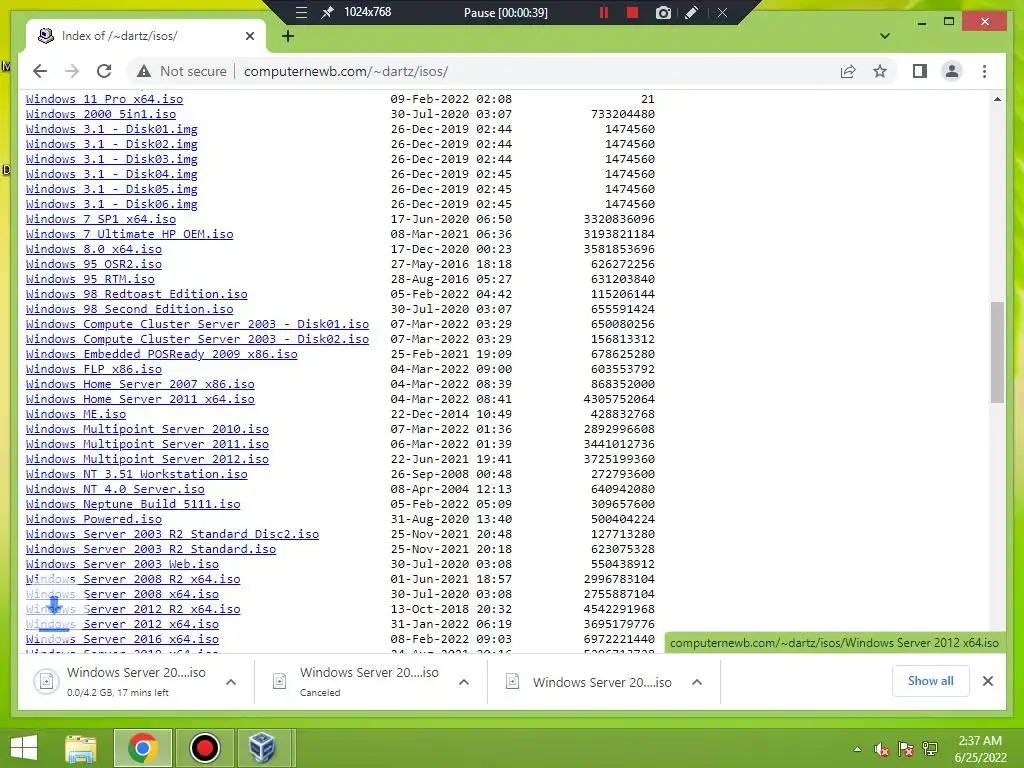Show hidden system tray icons
The height and width of the screenshot is (768, 1024).
click(857, 749)
